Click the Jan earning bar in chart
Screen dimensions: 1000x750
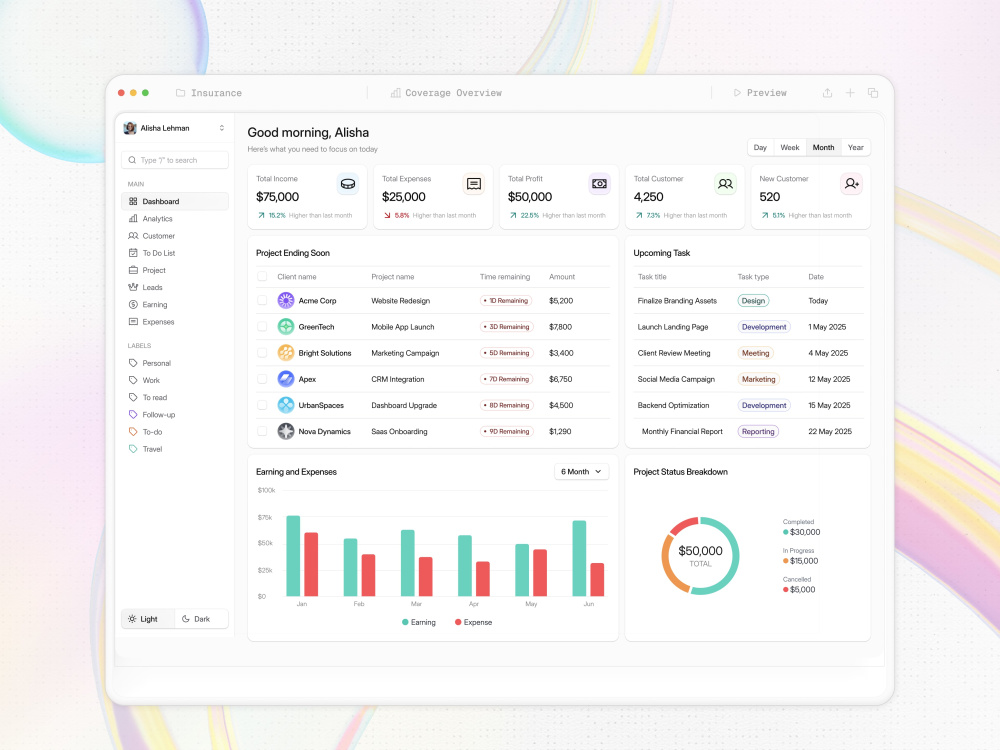click(293, 556)
